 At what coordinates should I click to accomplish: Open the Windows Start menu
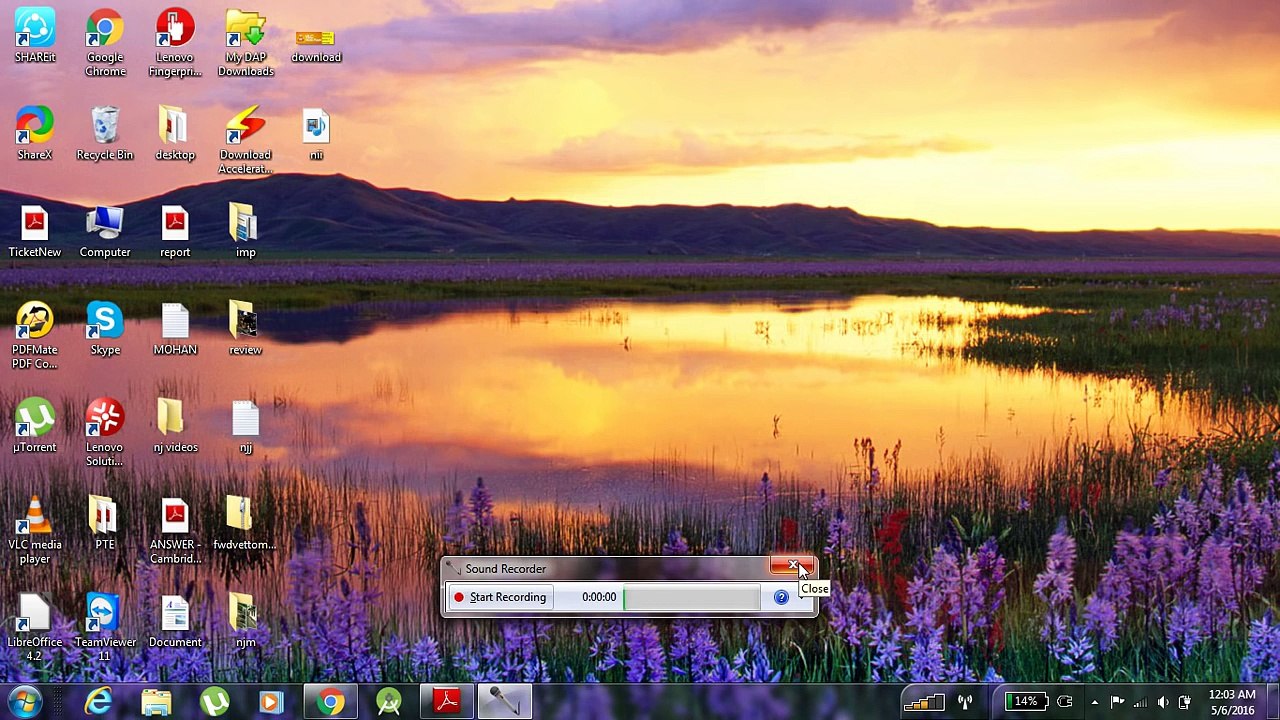coord(24,702)
